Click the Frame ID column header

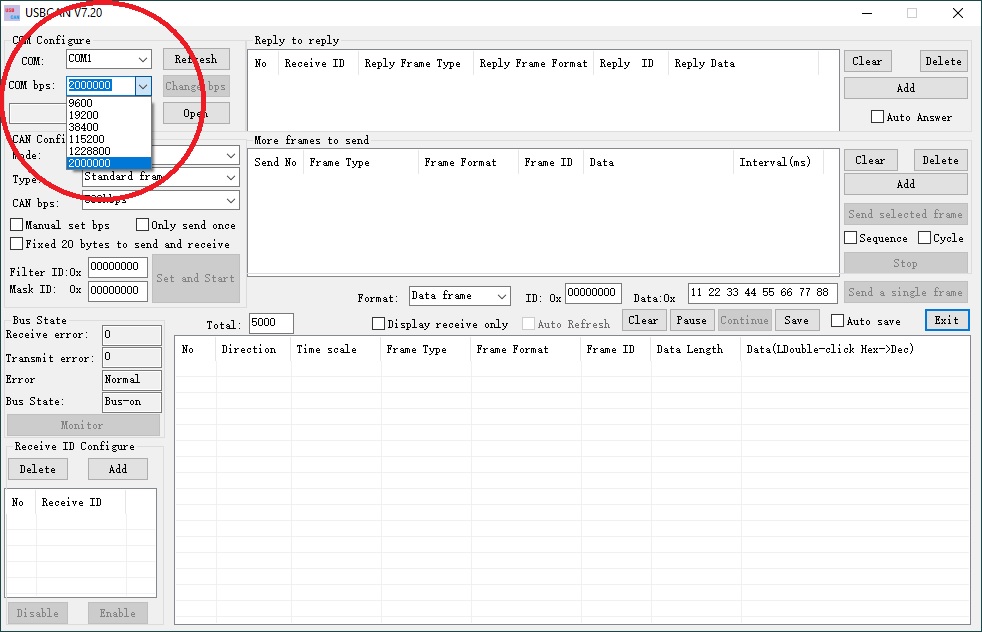(x=610, y=350)
